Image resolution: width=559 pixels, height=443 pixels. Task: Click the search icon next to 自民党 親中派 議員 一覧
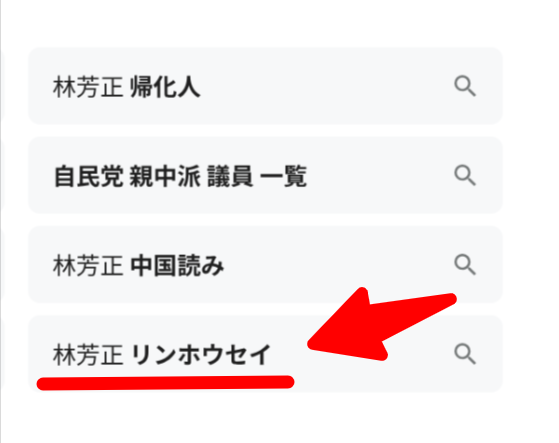click(x=465, y=175)
